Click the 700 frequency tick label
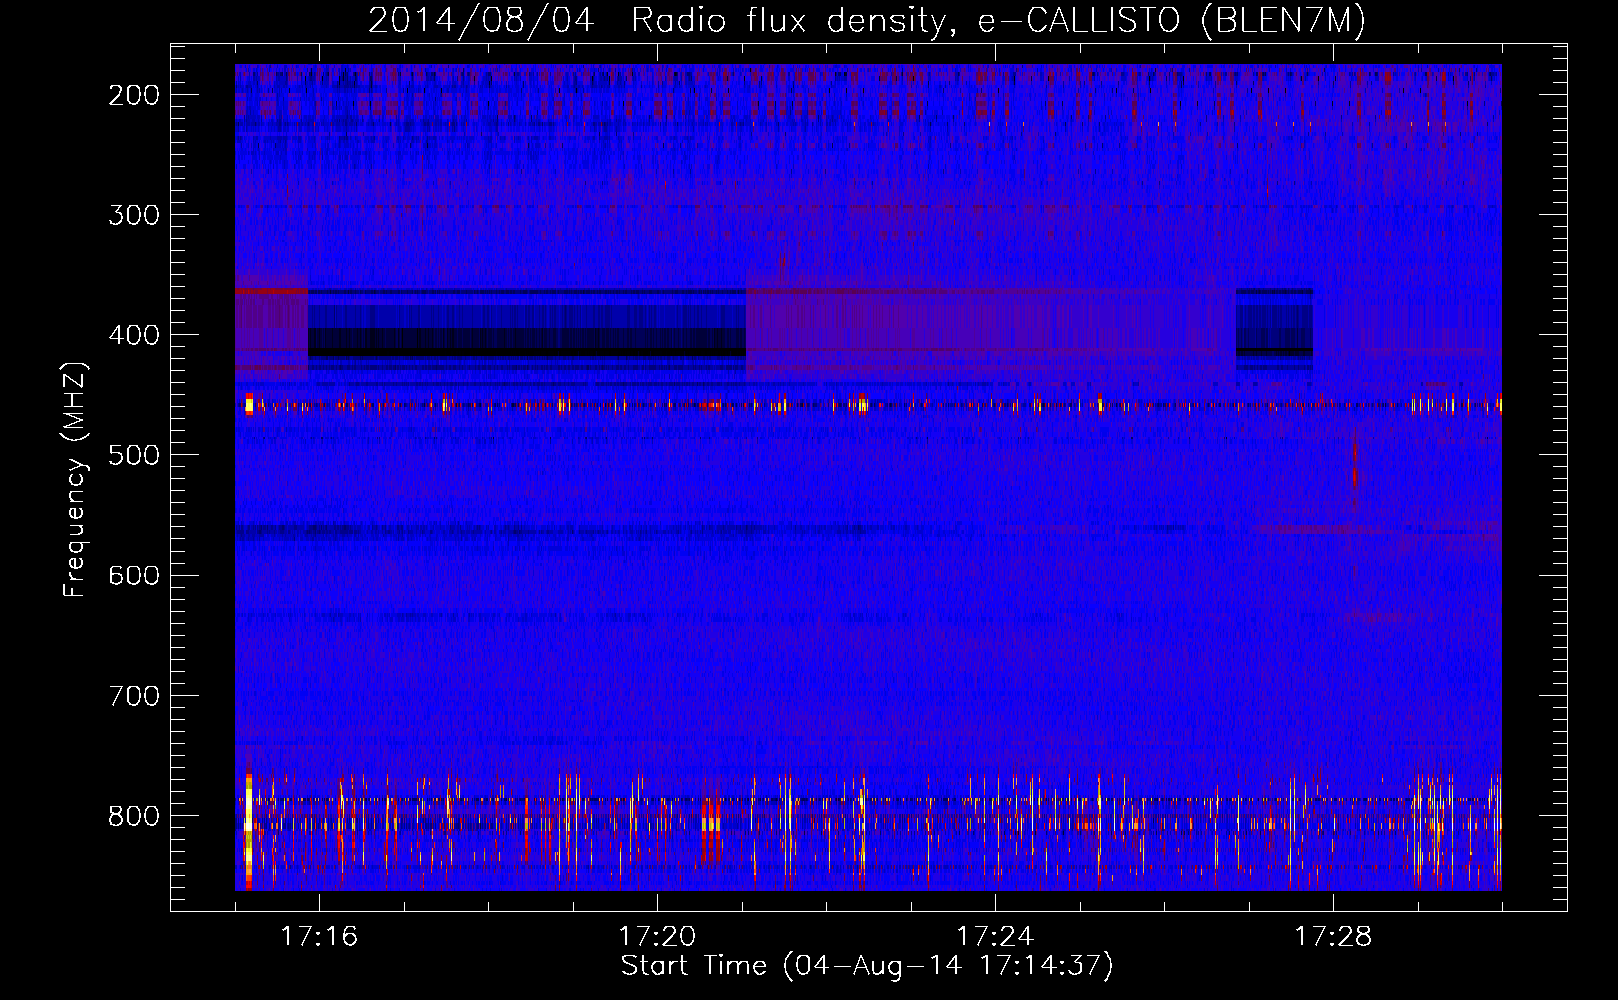This screenshot has height=1000, width=1618. pos(134,695)
